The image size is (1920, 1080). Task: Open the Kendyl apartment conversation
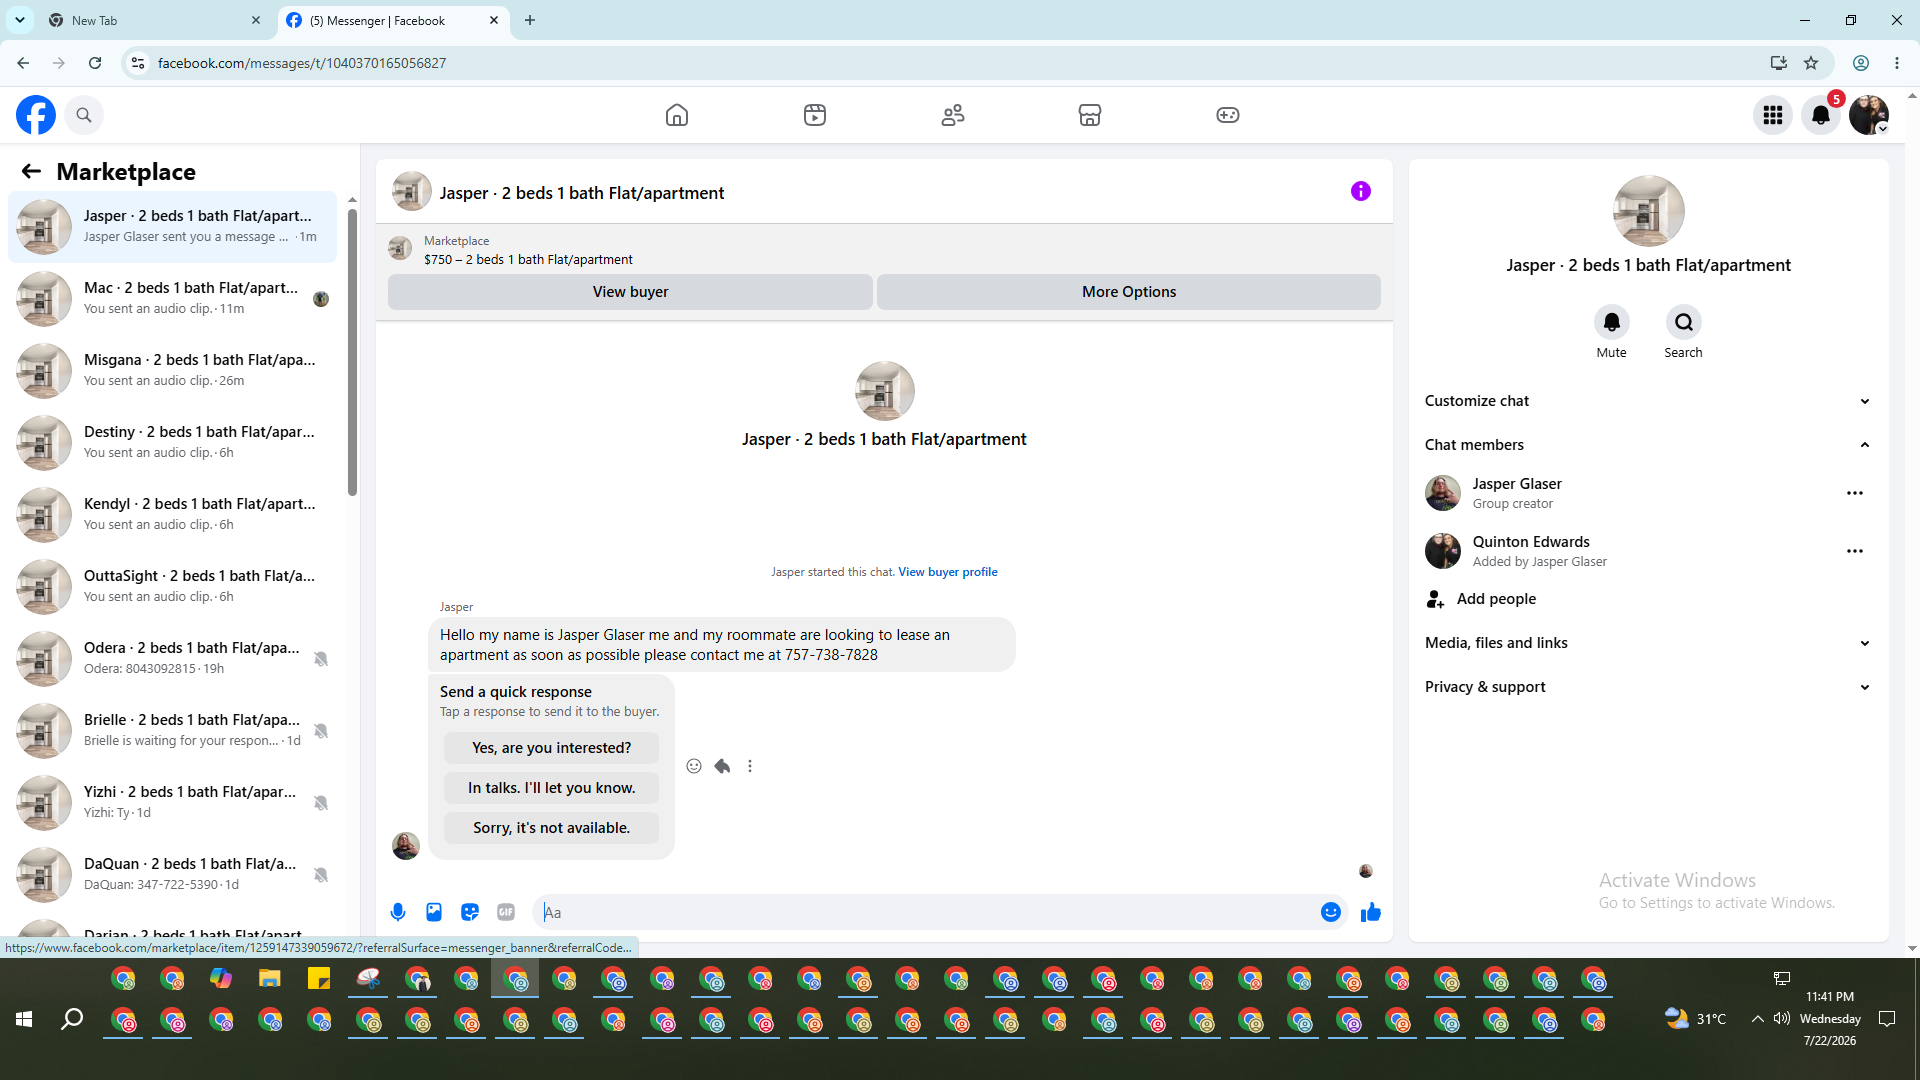[x=172, y=515]
